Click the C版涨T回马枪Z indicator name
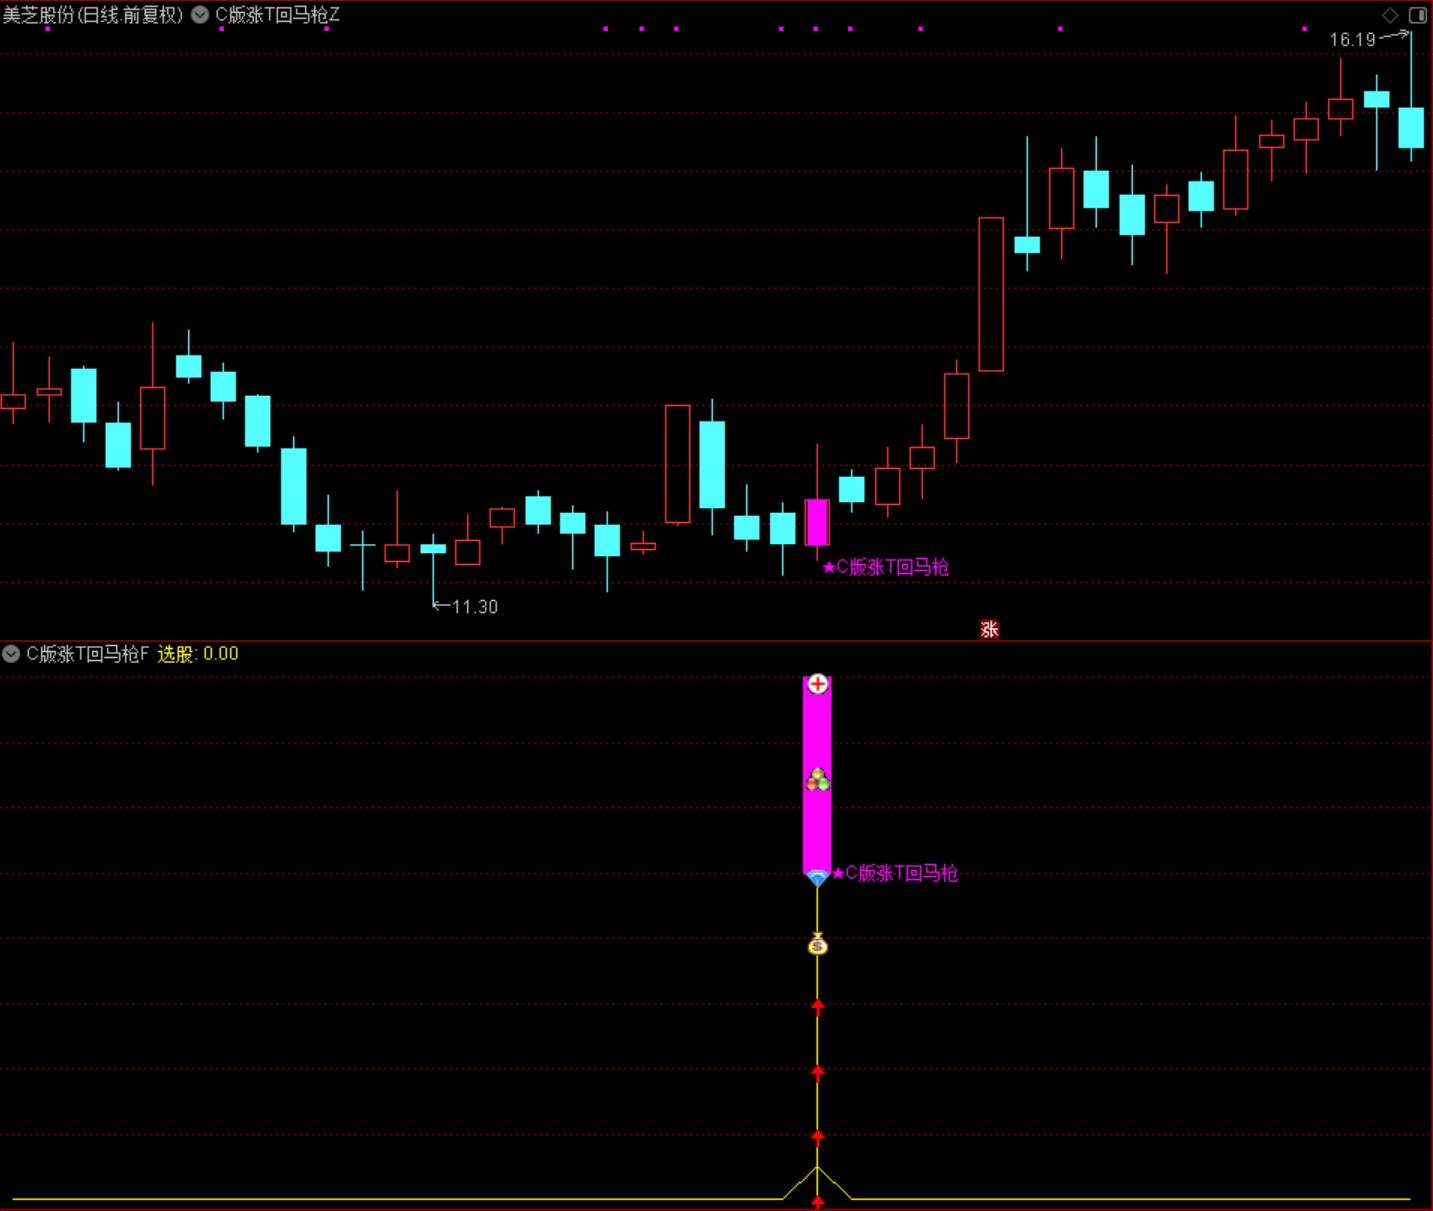Image resolution: width=1433 pixels, height=1211 pixels. point(278,15)
